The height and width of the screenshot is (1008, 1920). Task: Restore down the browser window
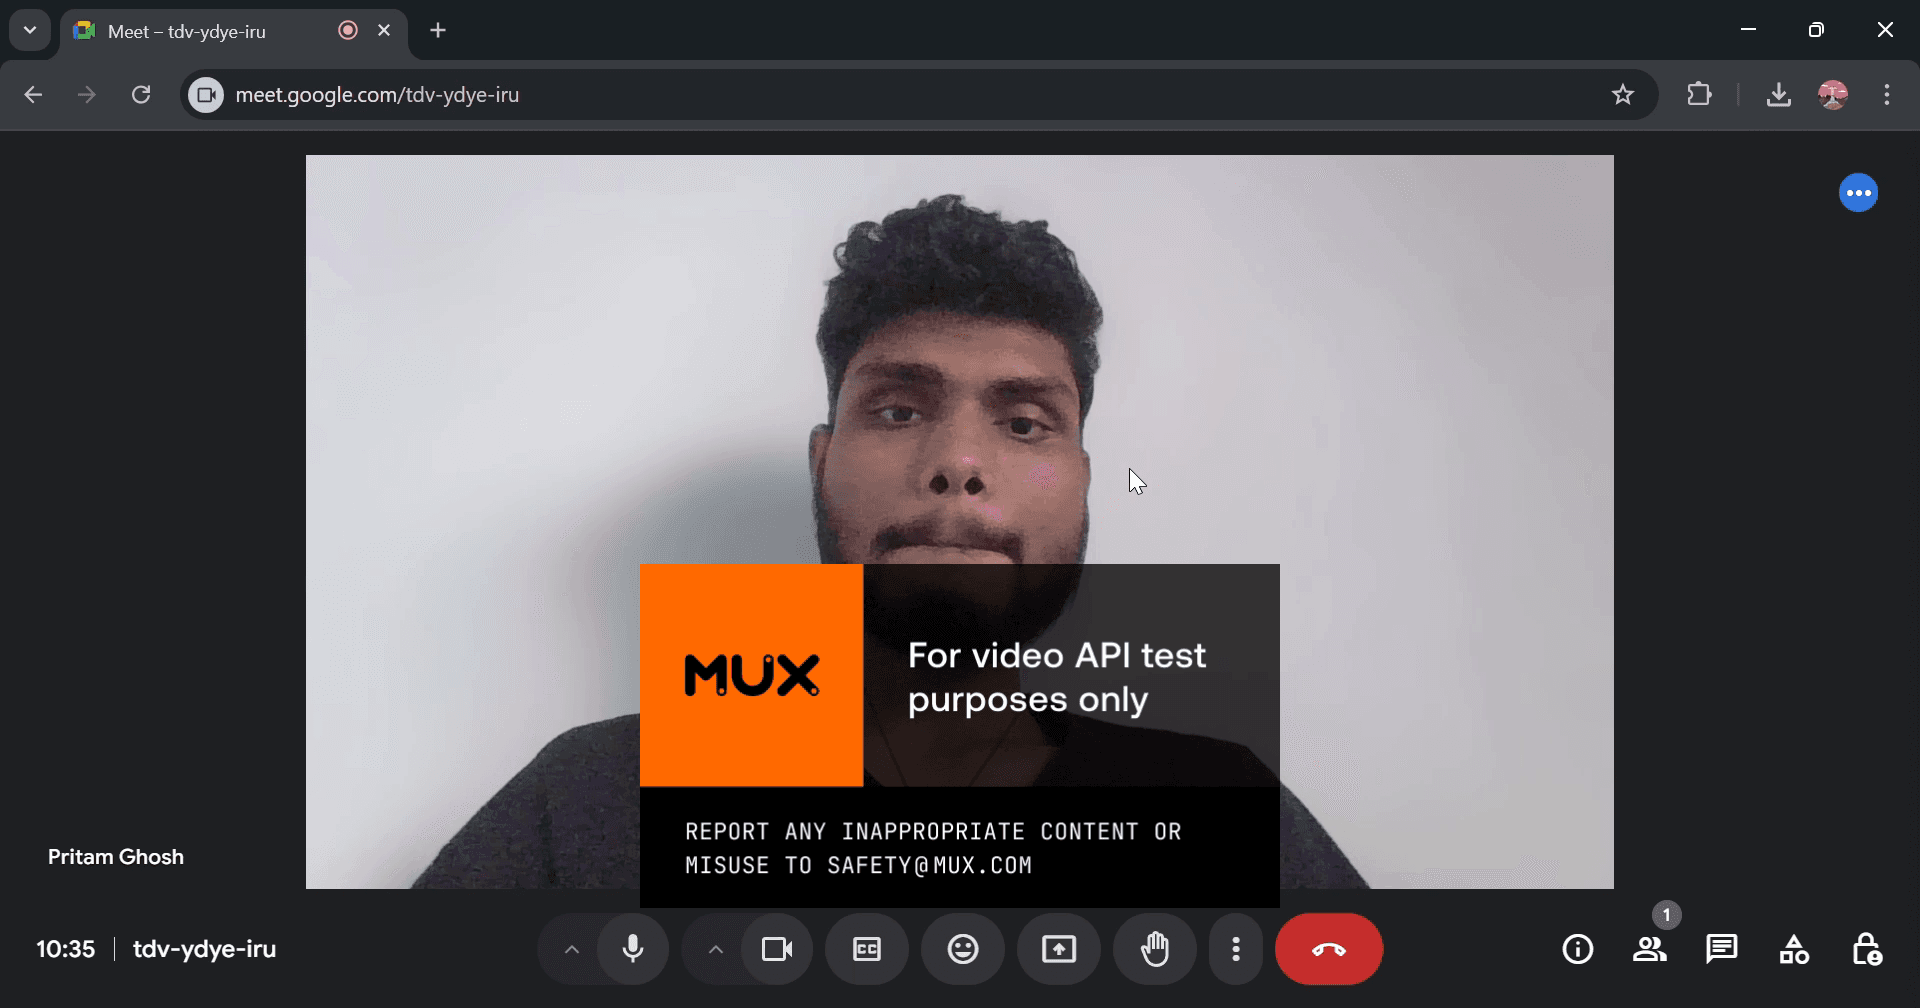(x=1817, y=30)
